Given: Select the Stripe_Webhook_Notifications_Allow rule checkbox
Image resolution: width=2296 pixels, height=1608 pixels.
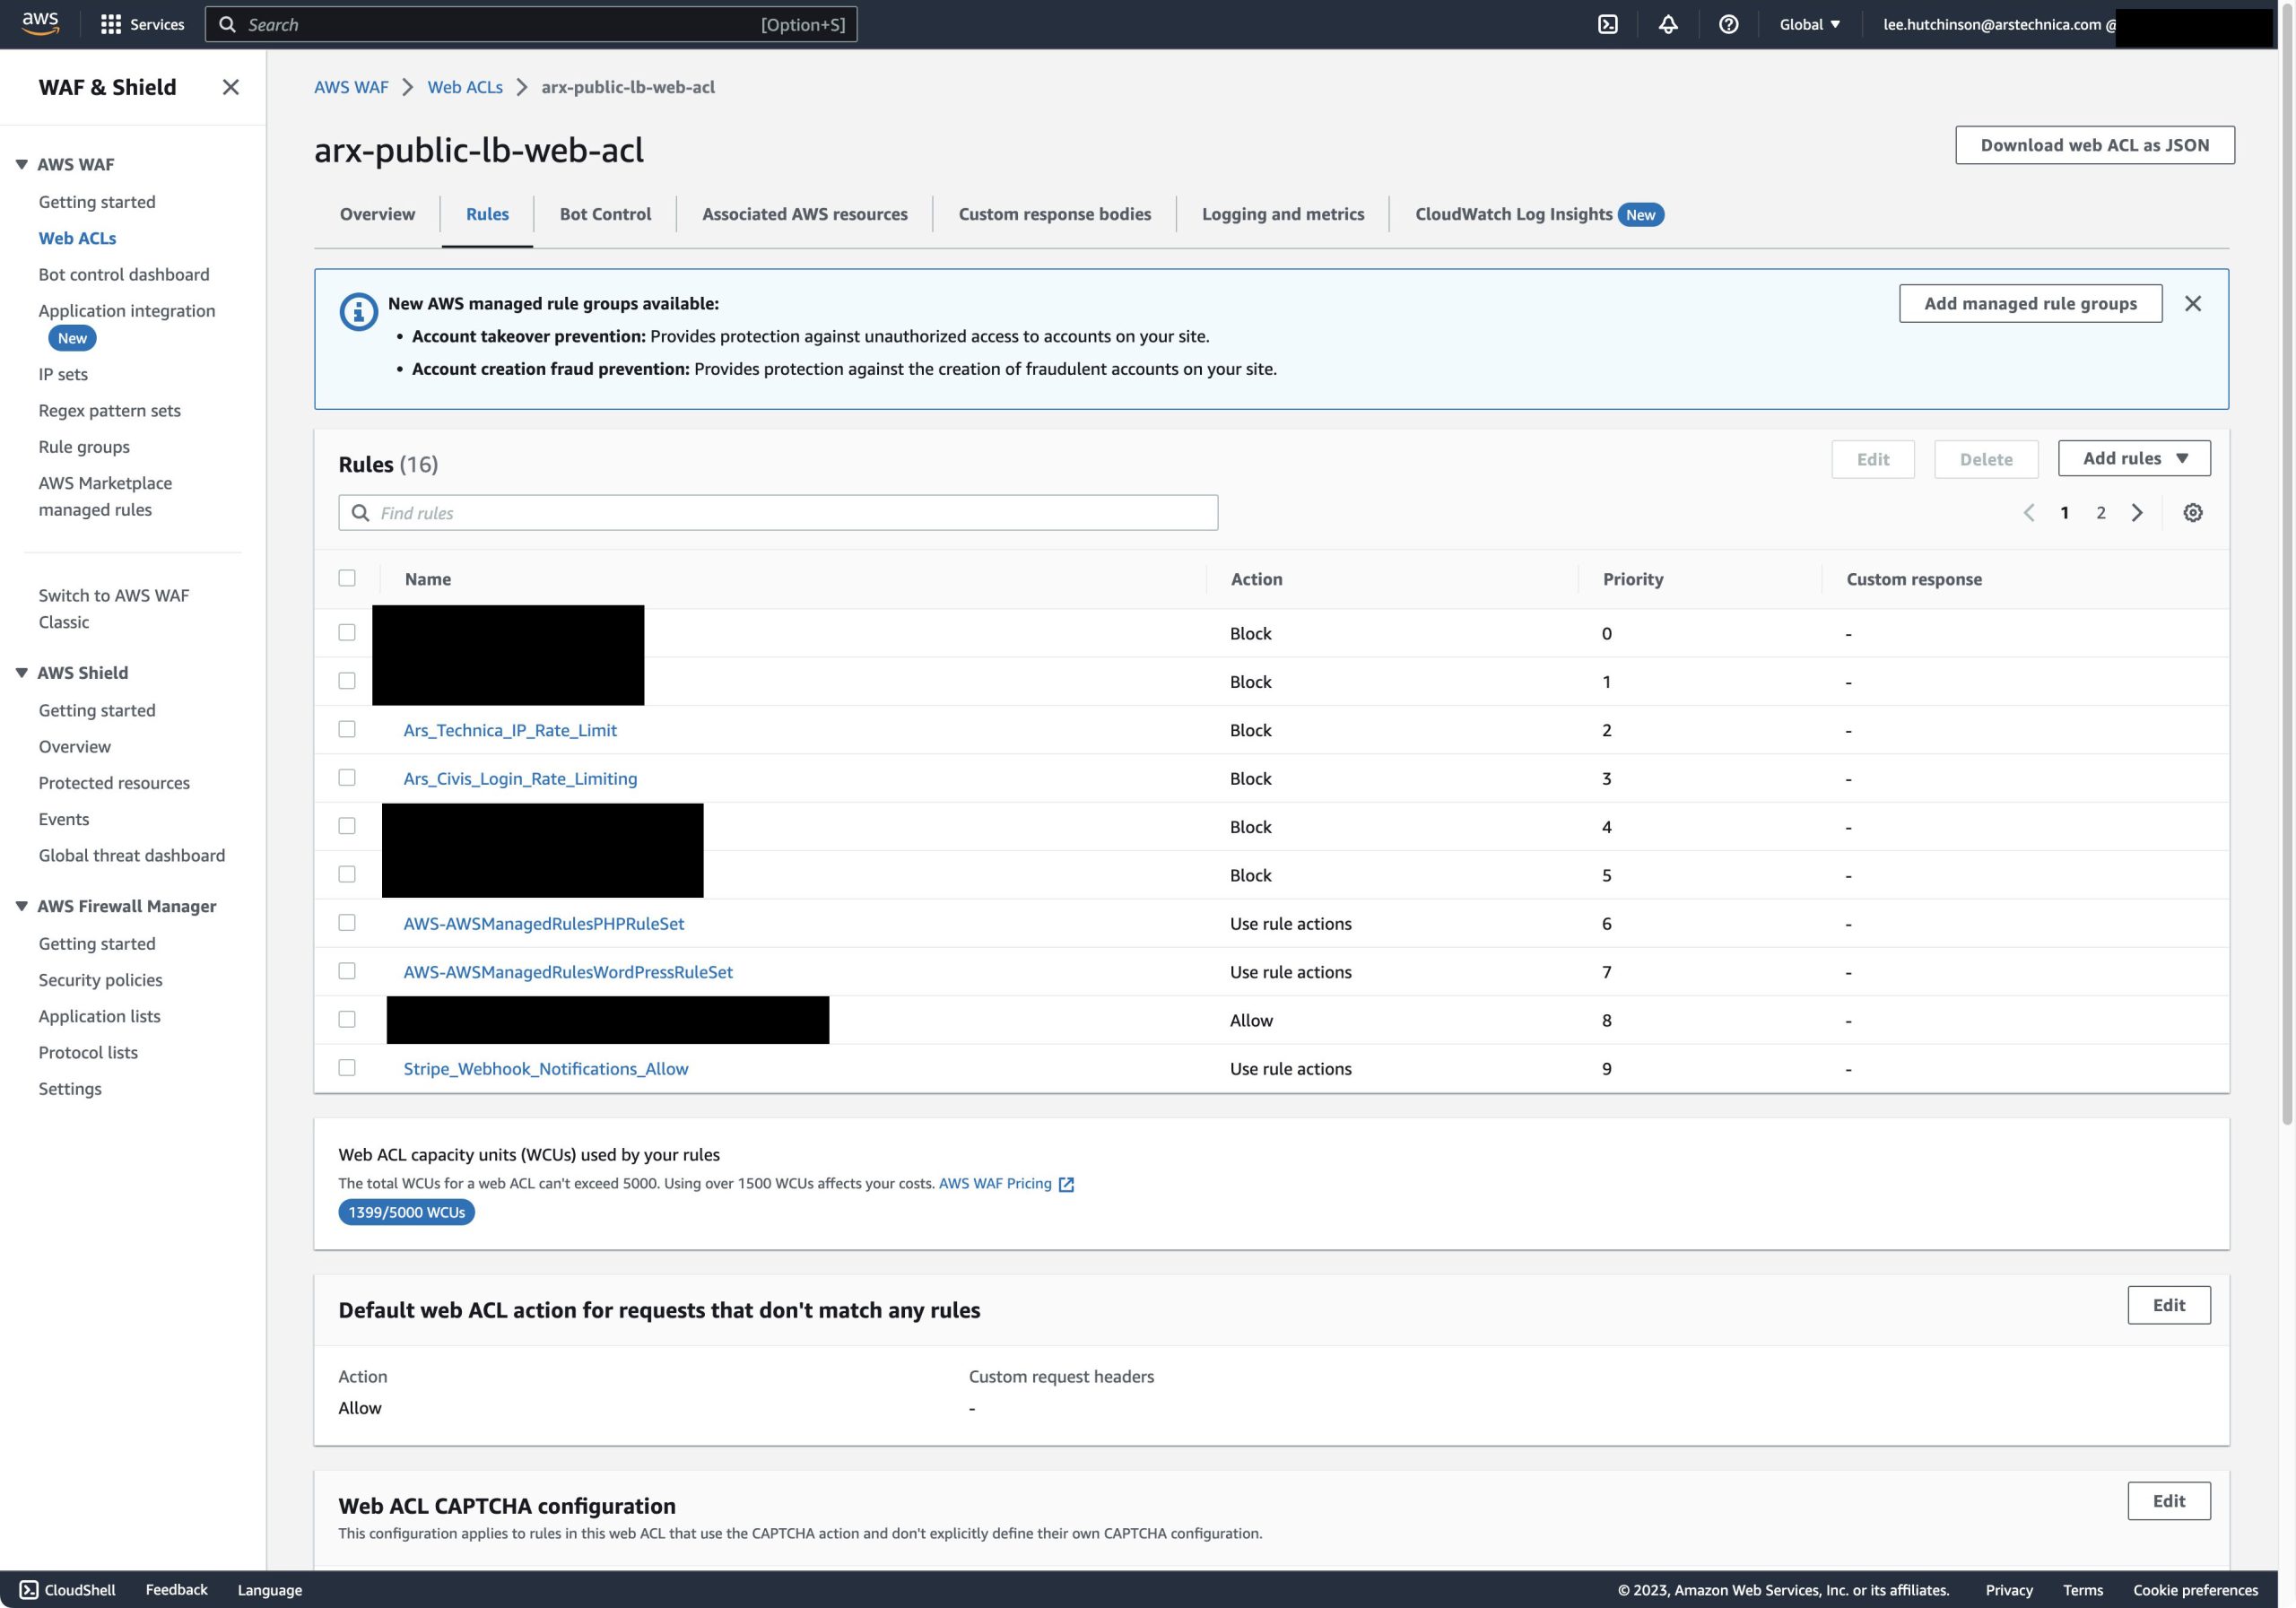Looking at the screenshot, I should [347, 1067].
